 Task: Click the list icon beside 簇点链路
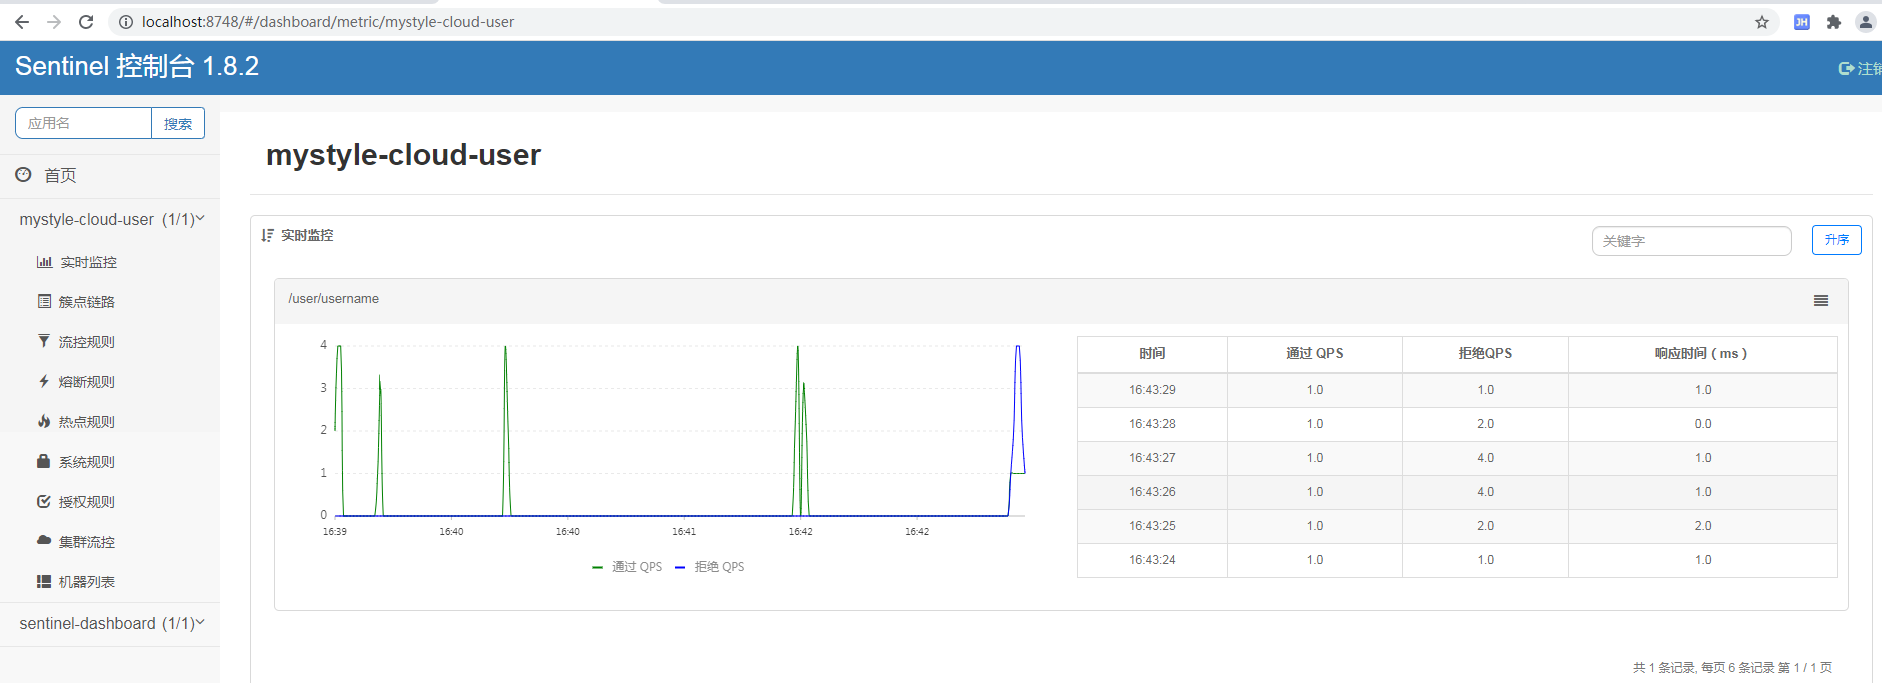tap(44, 301)
